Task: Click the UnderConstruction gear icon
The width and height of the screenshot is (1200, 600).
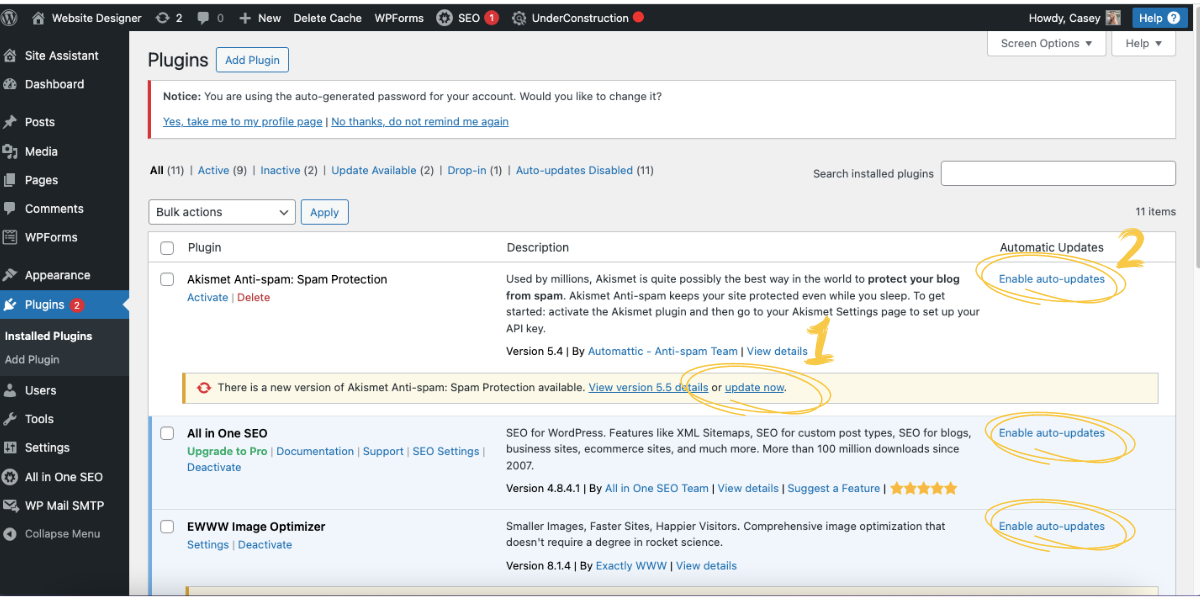Action: coord(519,18)
